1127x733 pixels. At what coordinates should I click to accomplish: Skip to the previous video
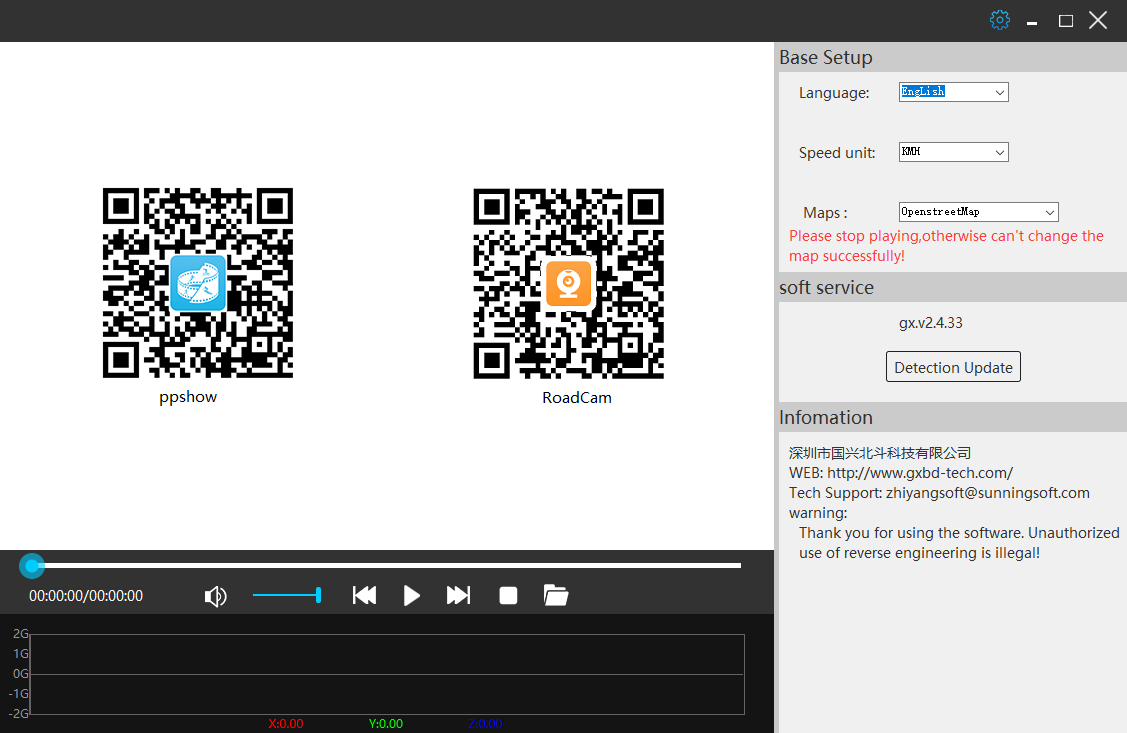point(365,596)
